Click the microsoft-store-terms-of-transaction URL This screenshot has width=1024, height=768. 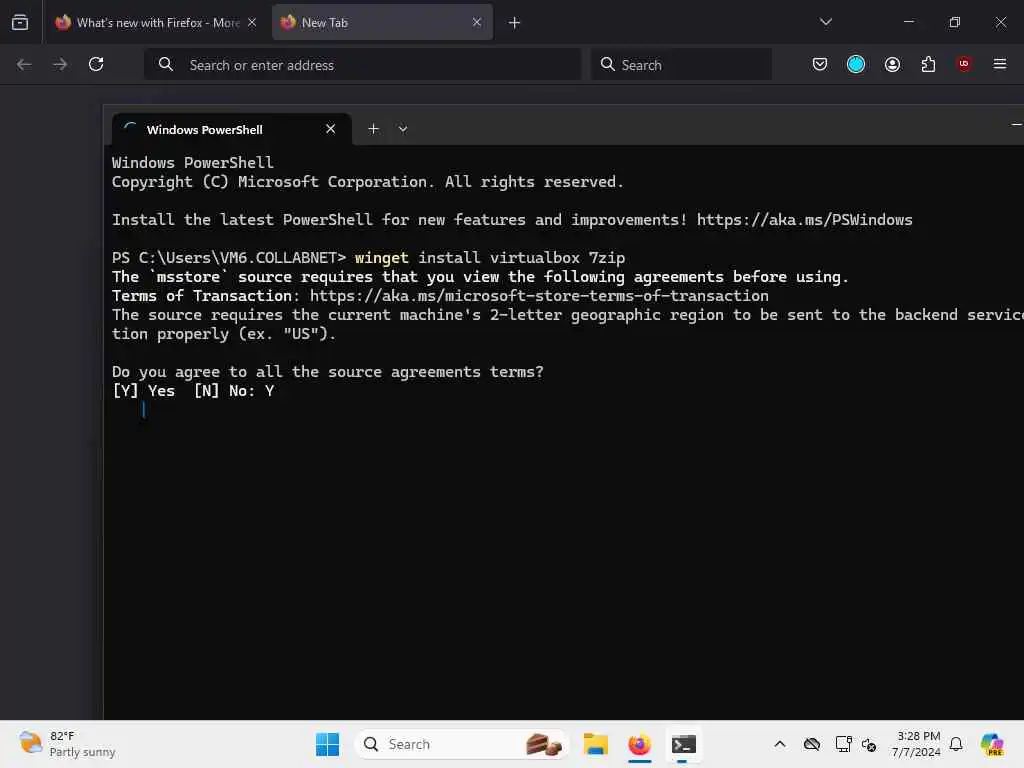(x=539, y=296)
